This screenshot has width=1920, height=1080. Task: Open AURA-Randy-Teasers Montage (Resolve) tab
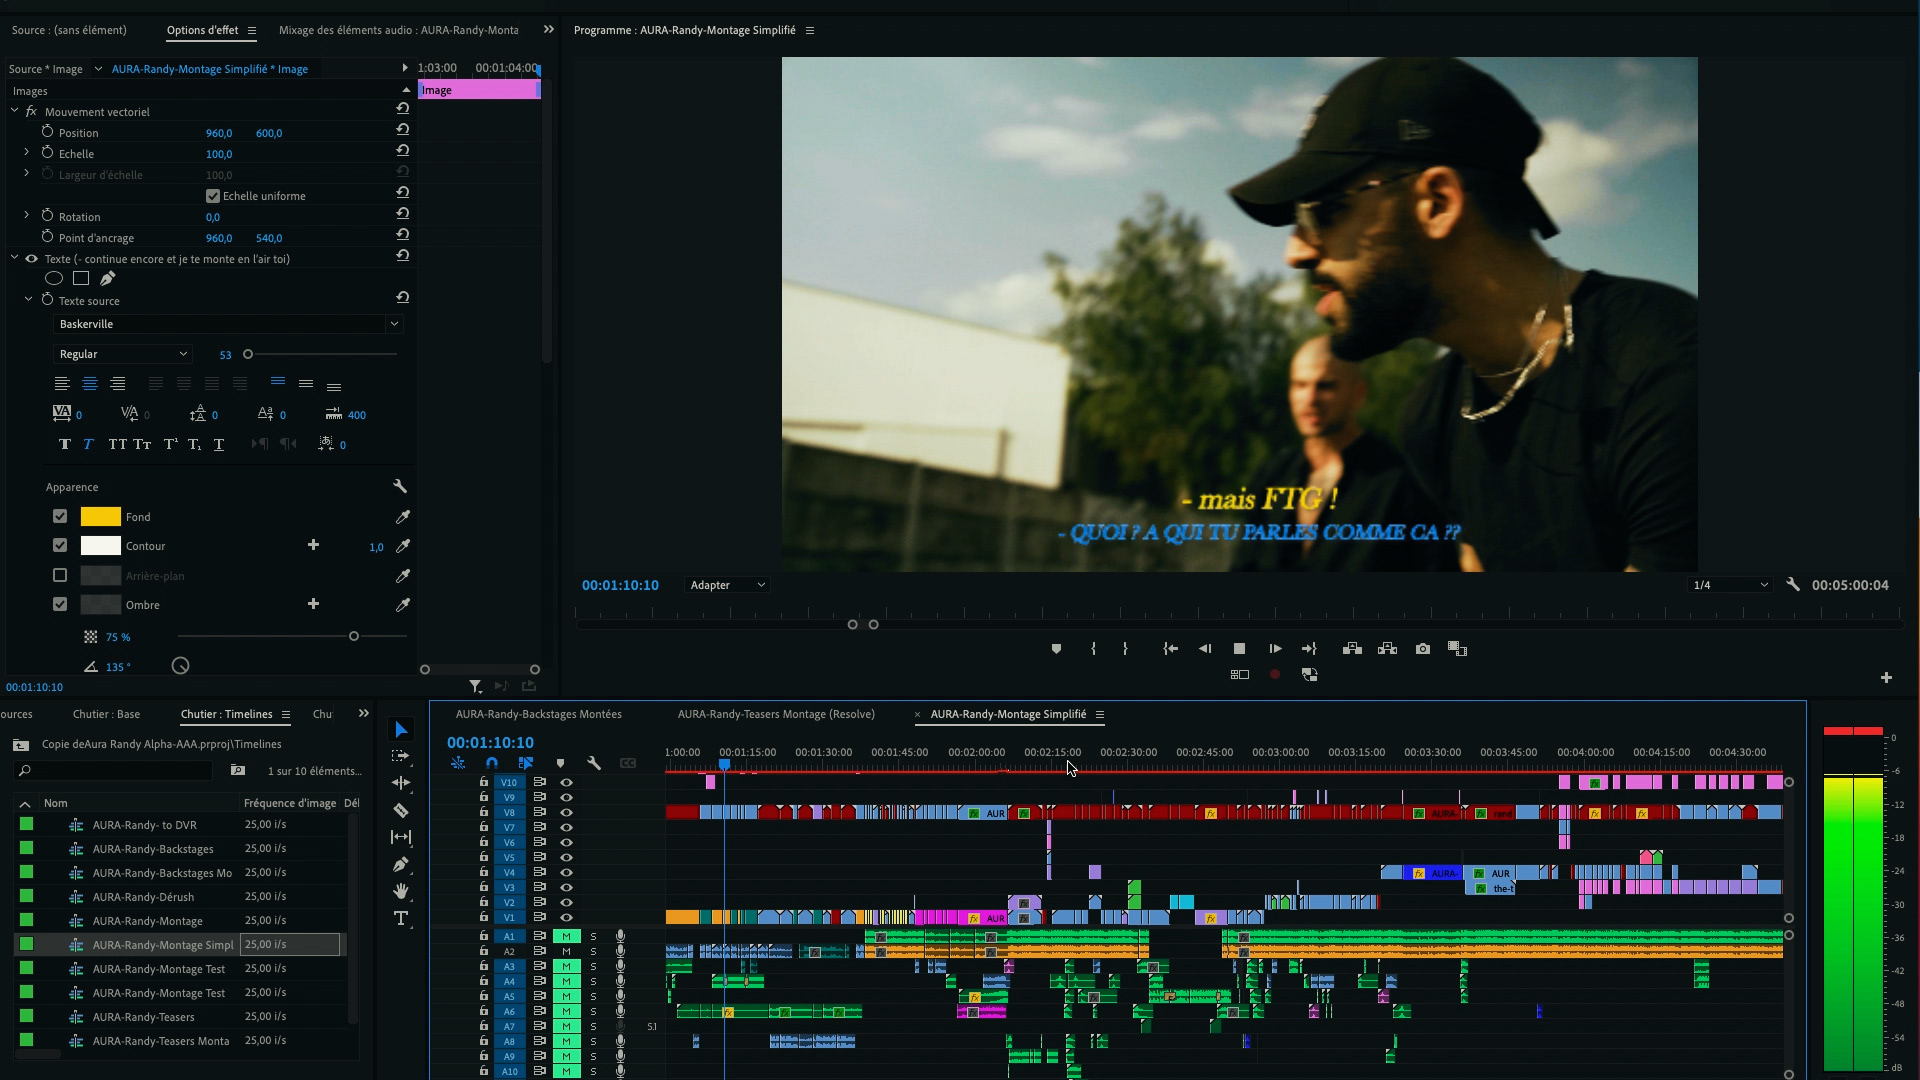(x=776, y=714)
